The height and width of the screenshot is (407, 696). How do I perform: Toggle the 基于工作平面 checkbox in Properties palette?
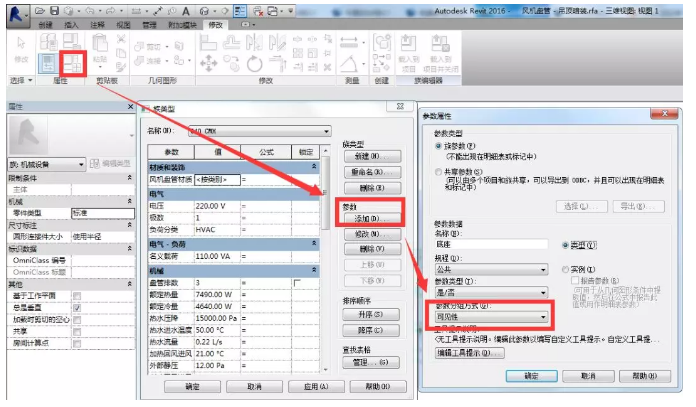coord(77,296)
